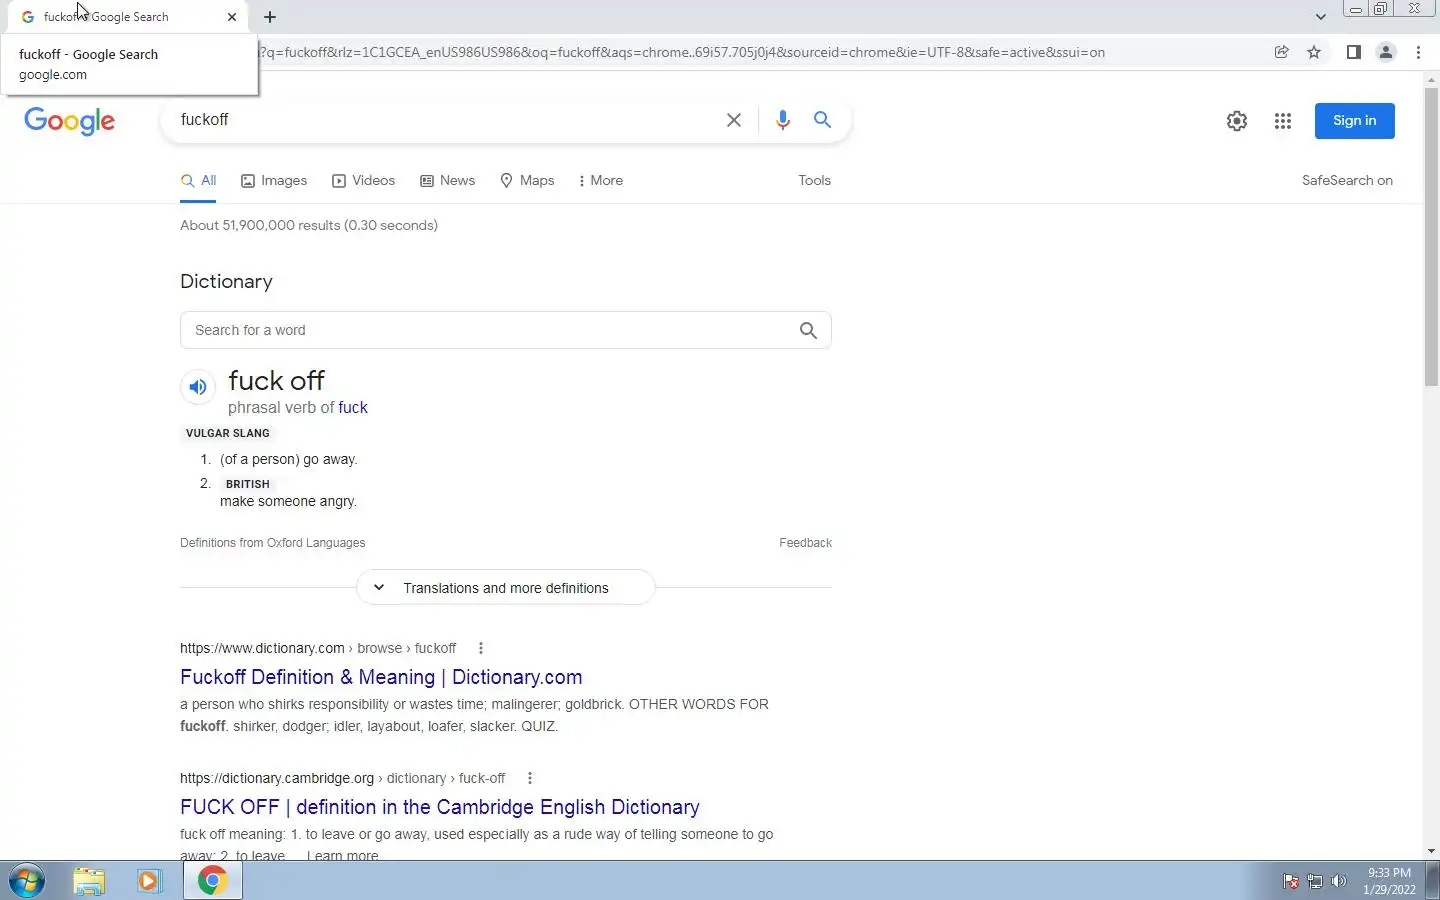Click the dictionary word search magnifier icon
Viewport: 1440px width, 900px height.
coord(808,331)
